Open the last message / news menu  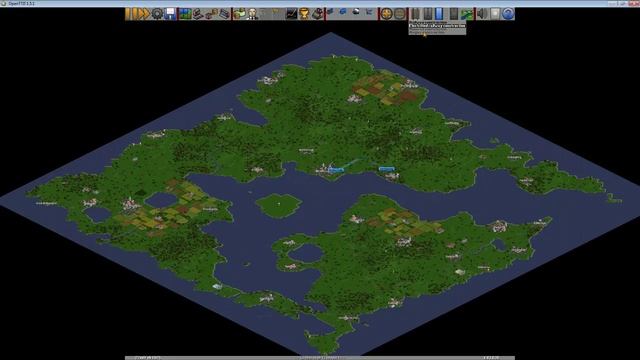pos(495,14)
